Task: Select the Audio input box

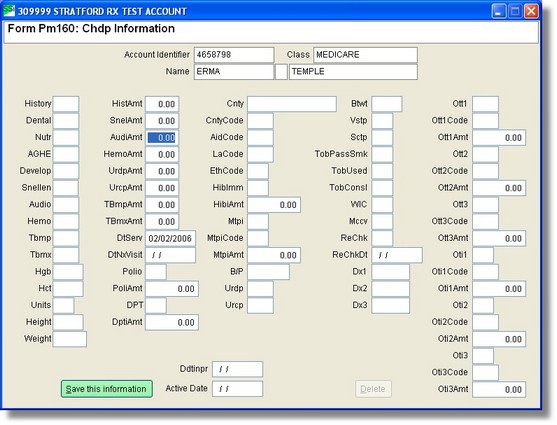Action: [x=66, y=204]
